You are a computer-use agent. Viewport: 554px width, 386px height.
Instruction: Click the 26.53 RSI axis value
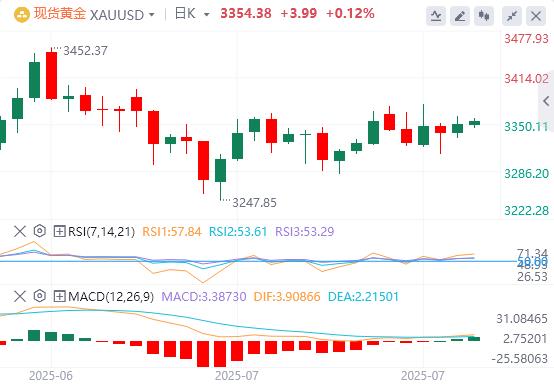532,277
